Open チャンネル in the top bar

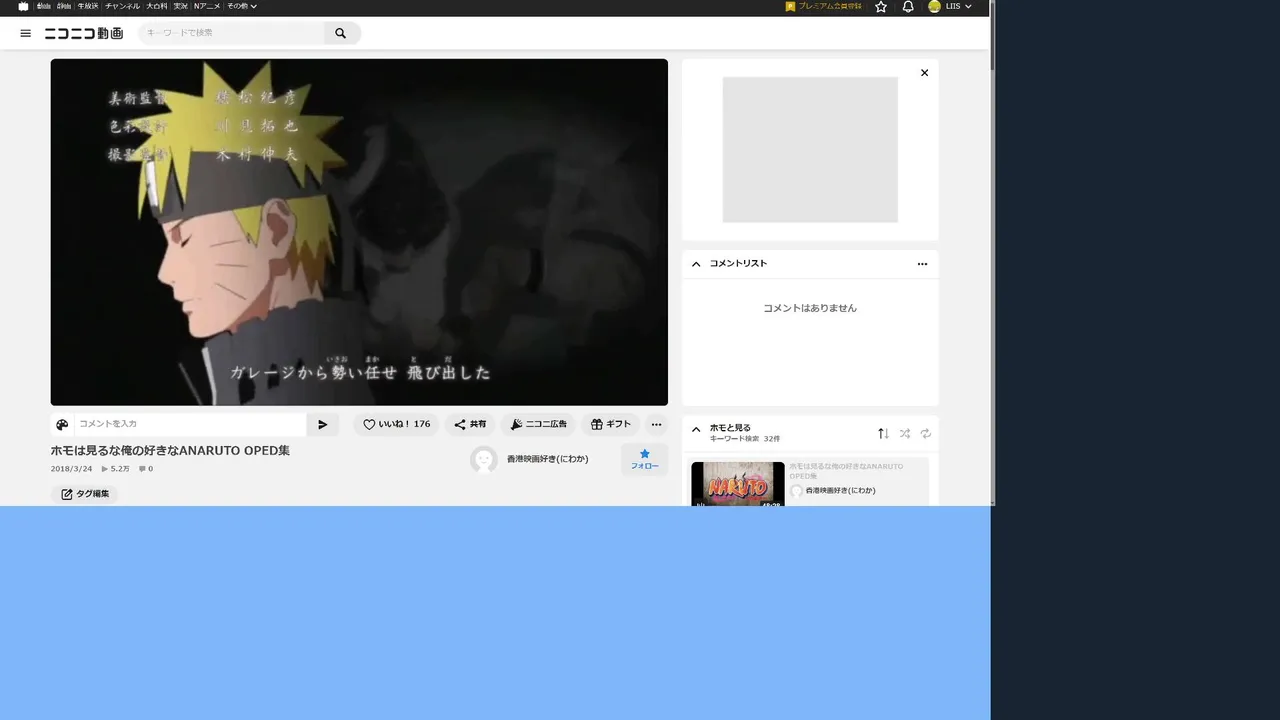click(123, 6)
